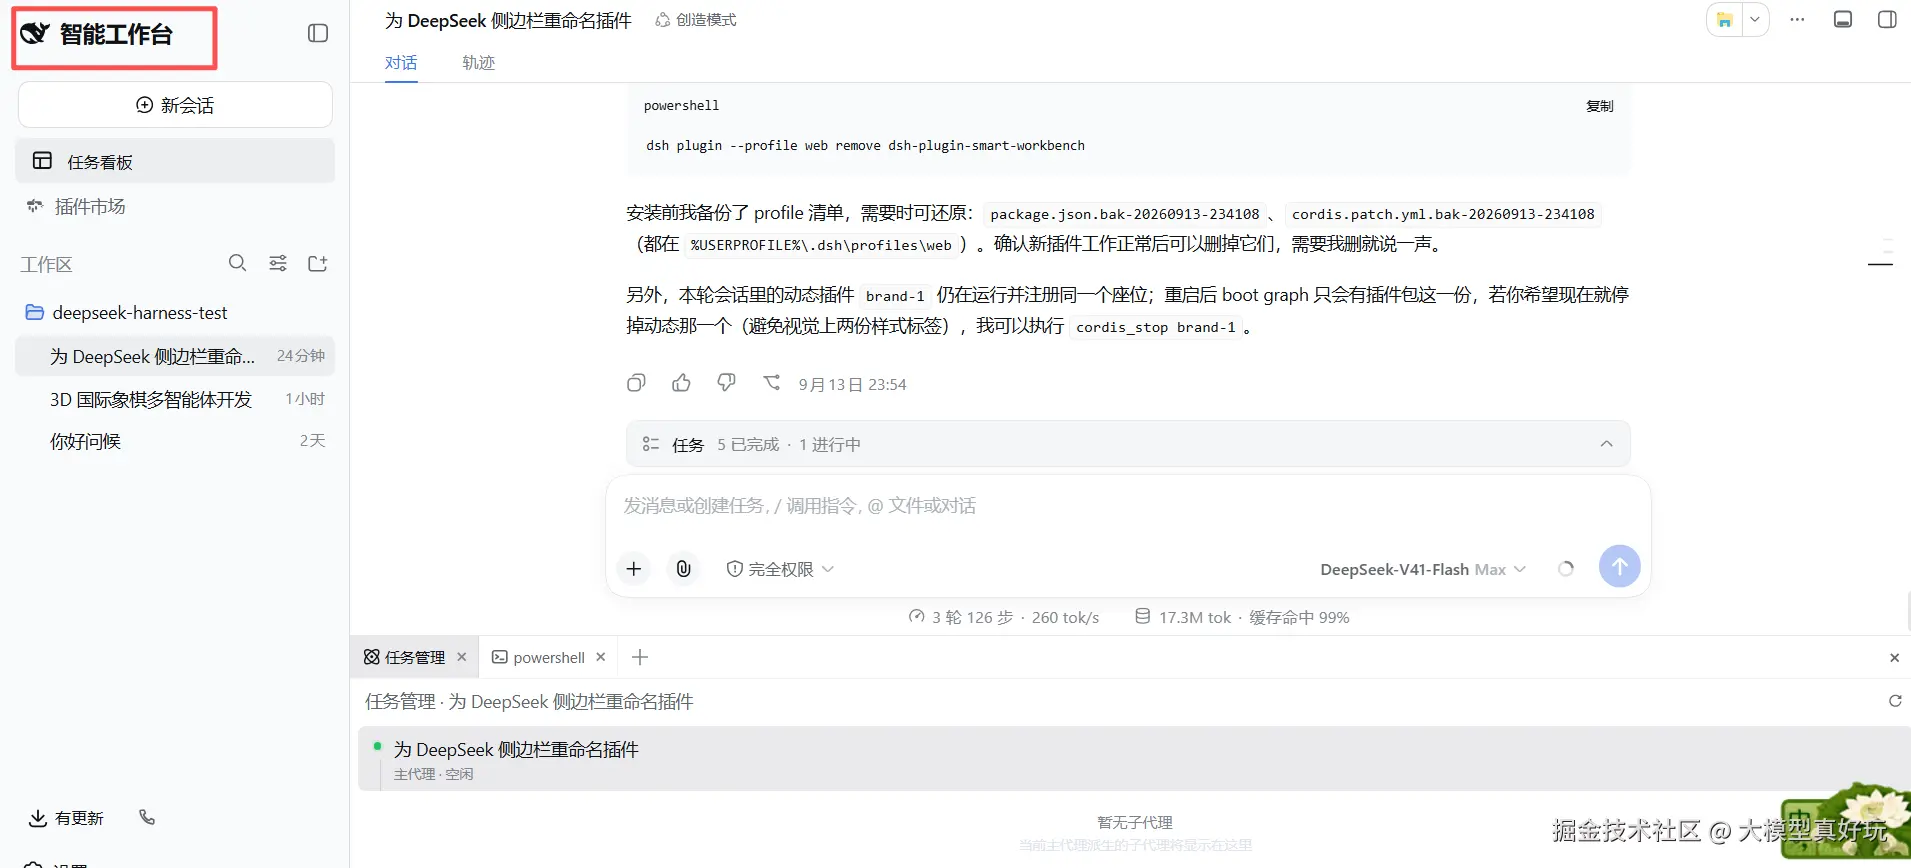Expand the dropdown arrow beside the folder button

click(x=1755, y=20)
